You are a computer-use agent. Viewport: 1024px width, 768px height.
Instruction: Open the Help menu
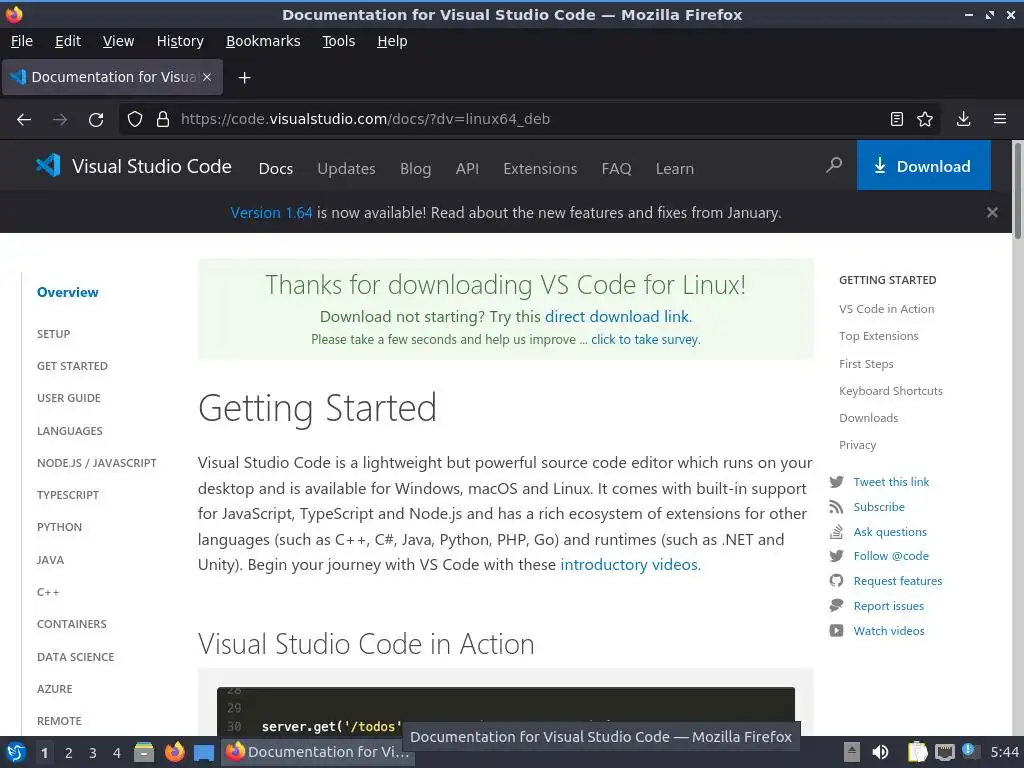pyautogui.click(x=392, y=41)
